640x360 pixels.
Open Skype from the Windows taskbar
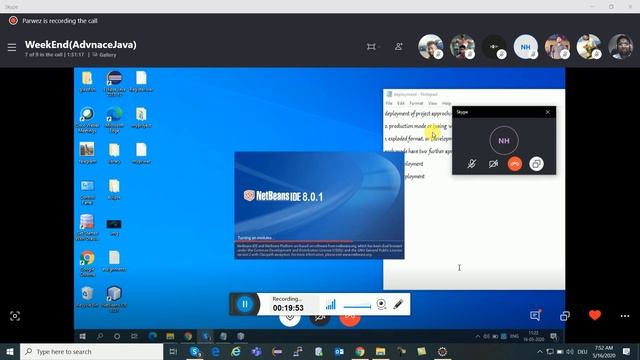point(195,351)
